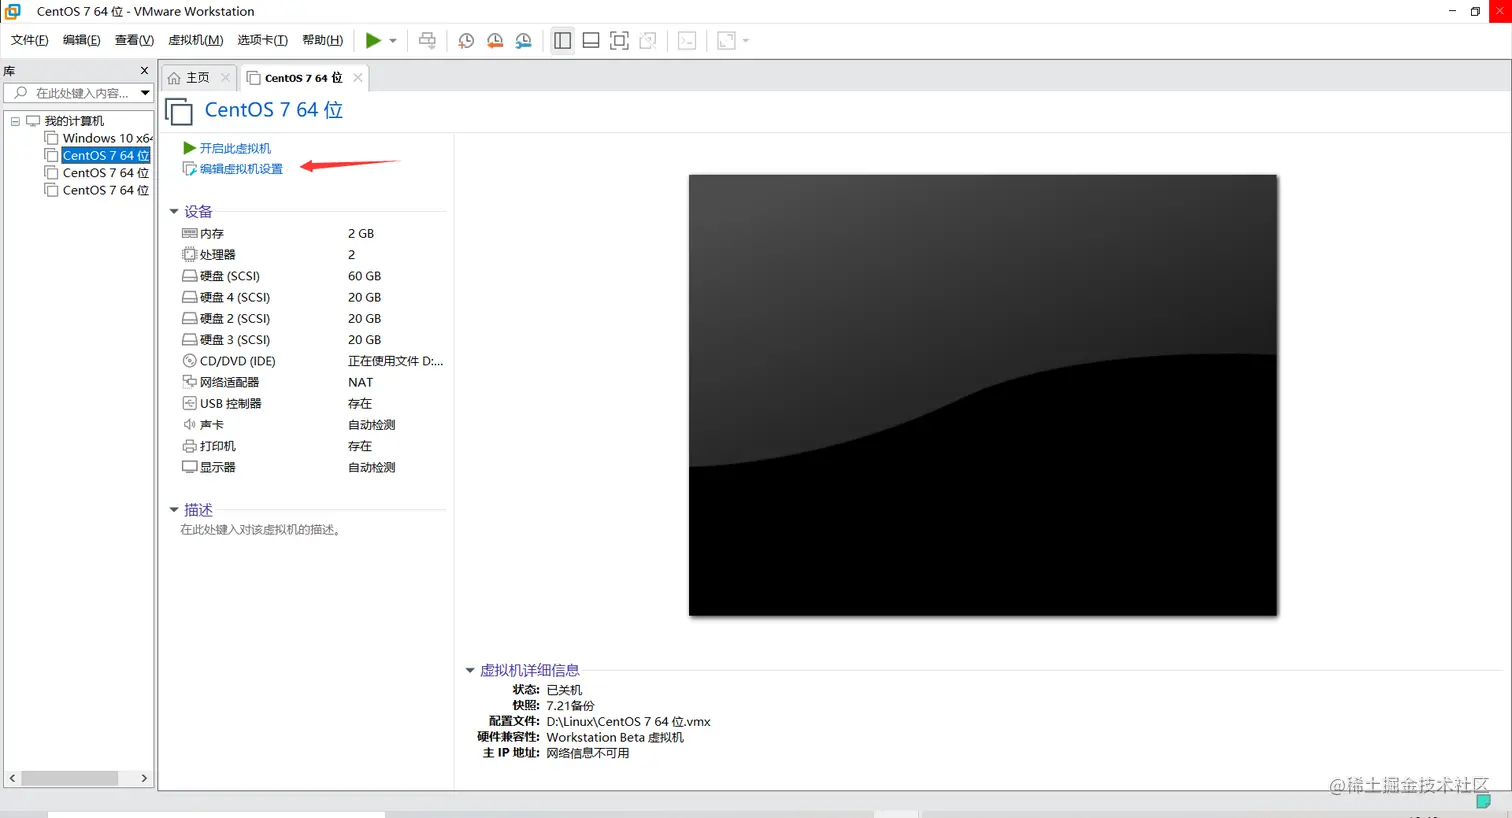Open the 选项卡(T) menu
Screen dimensions: 1512x818
(262, 40)
